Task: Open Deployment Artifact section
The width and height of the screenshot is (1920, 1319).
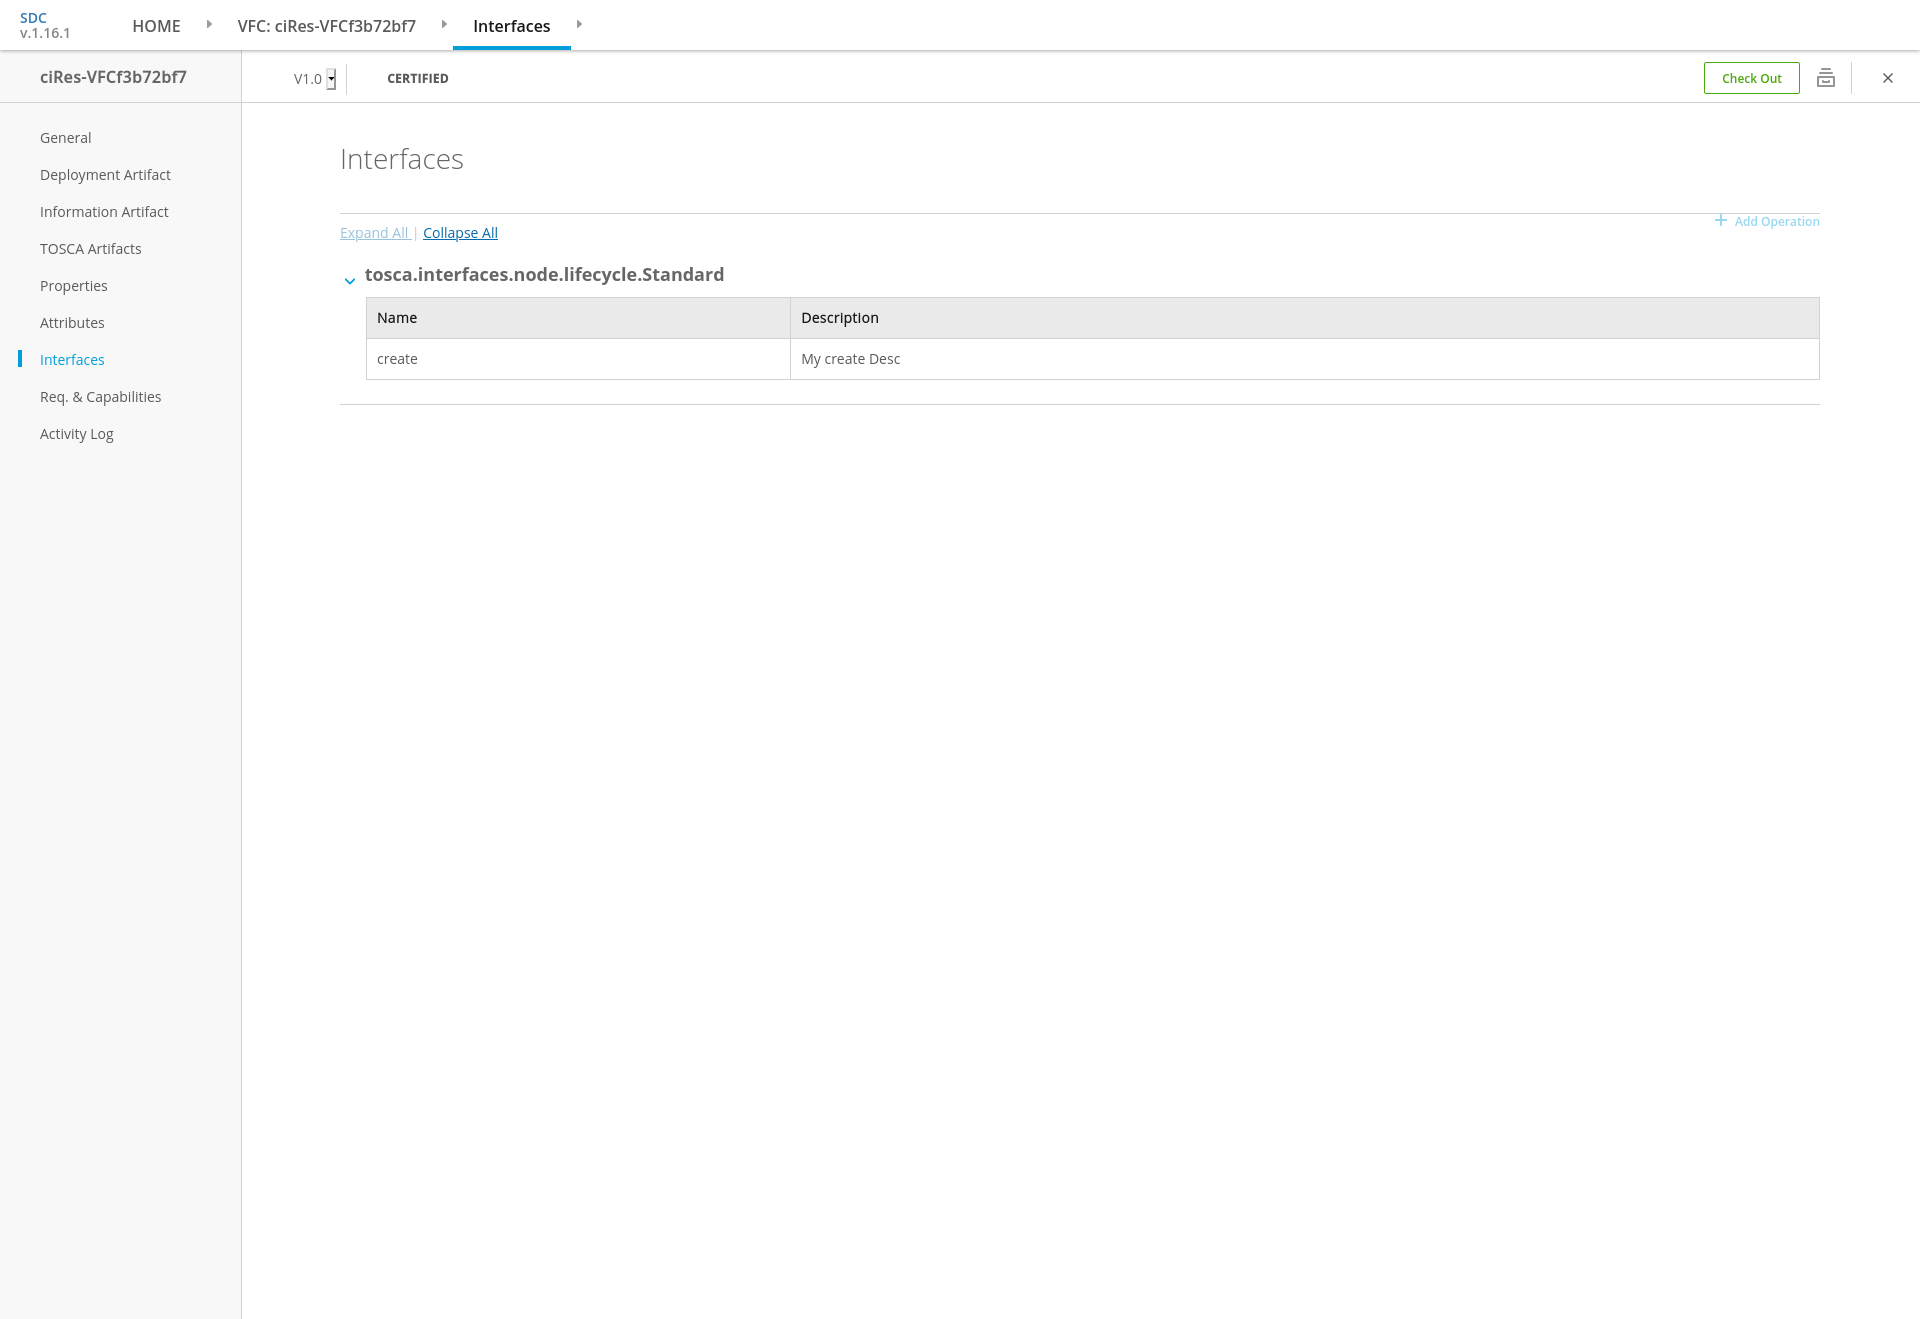Action: pos(105,175)
